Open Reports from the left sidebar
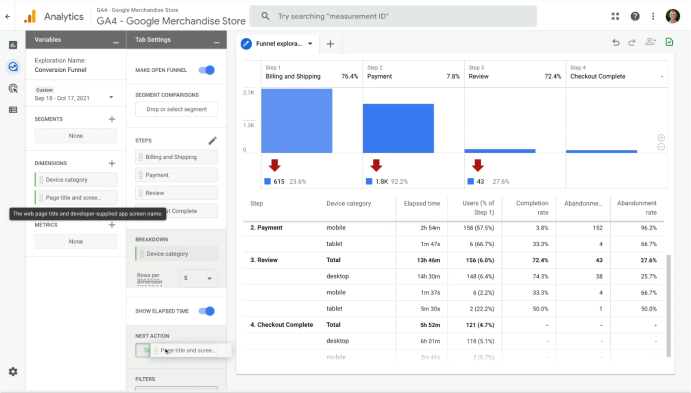691x393 pixels. (x=13, y=45)
